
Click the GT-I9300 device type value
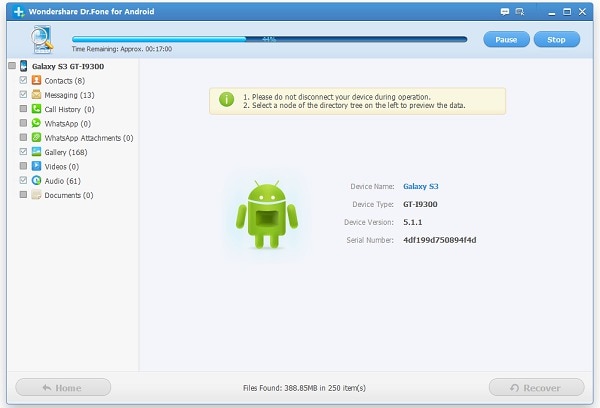[420, 204]
